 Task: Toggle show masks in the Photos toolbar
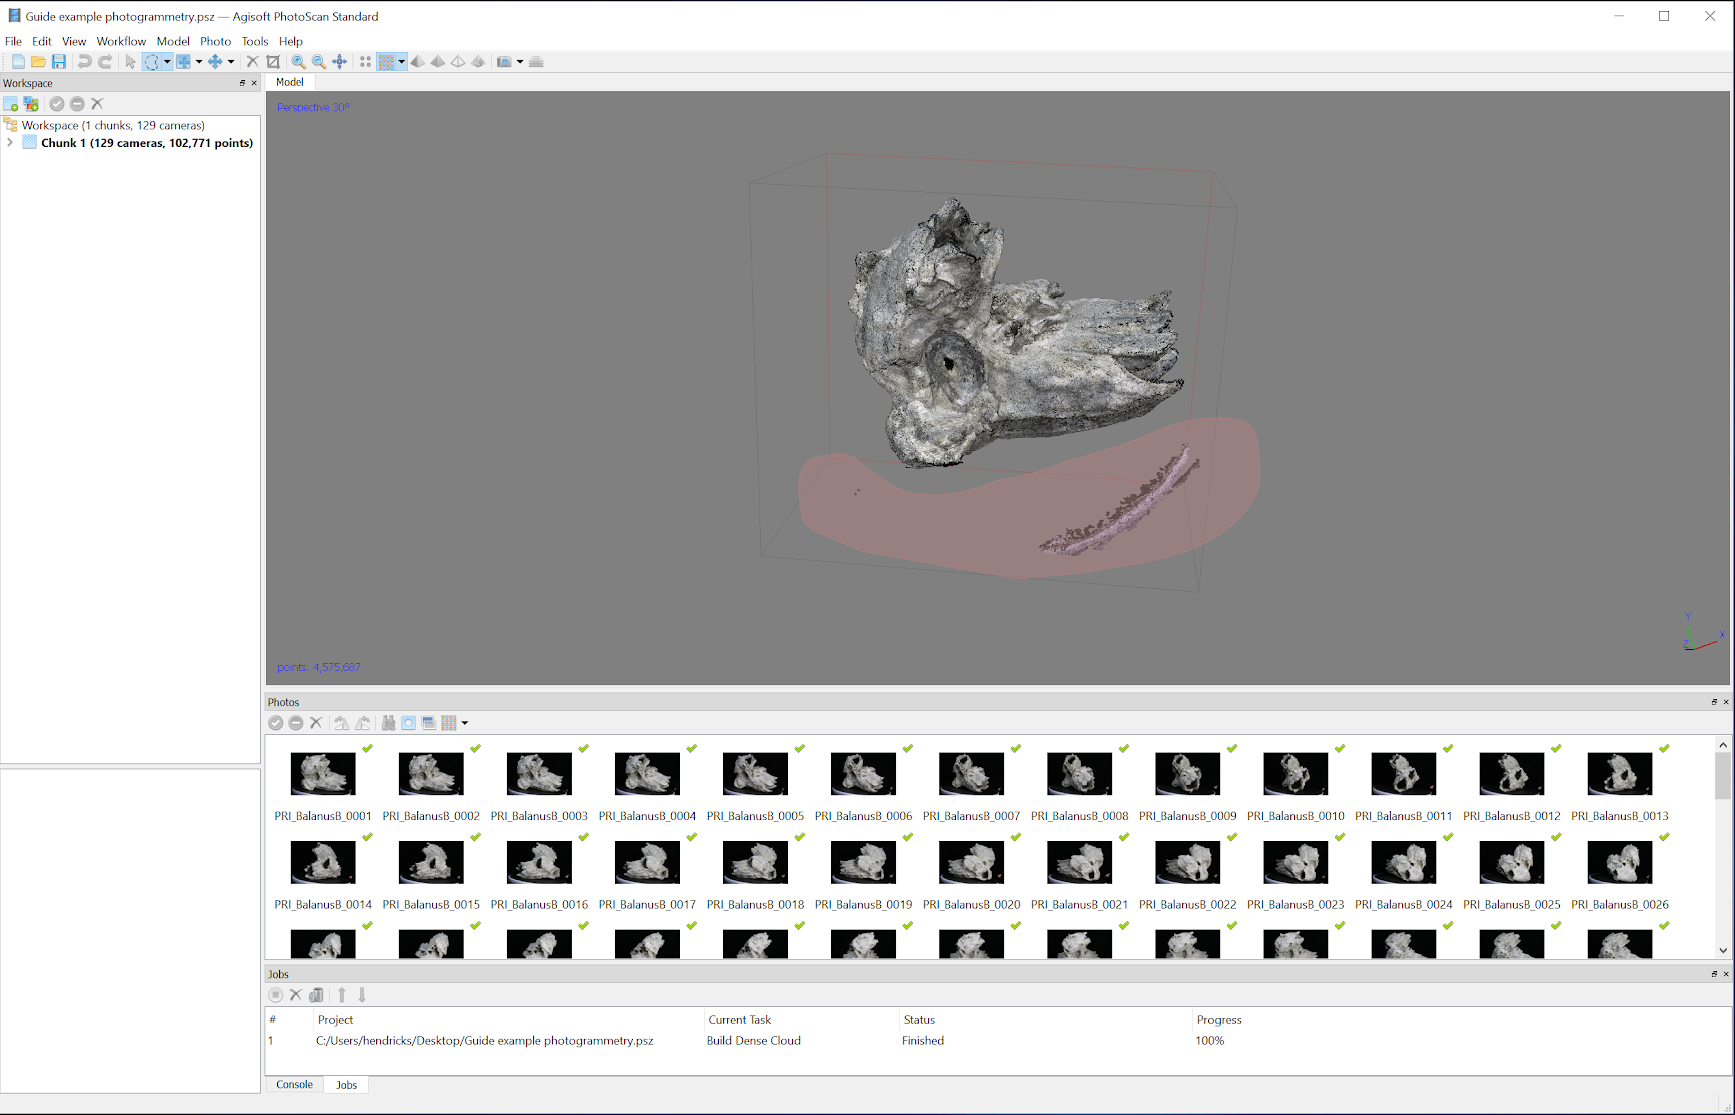click(x=408, y=723)
